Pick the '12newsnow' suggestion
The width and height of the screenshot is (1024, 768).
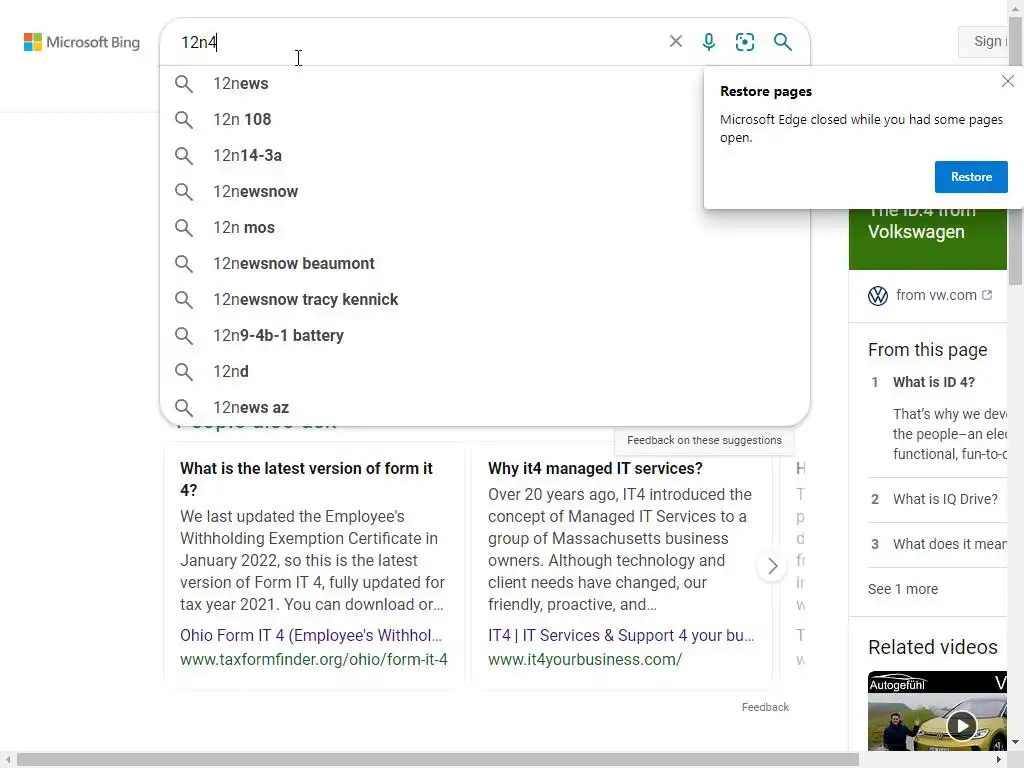point(485,191)
